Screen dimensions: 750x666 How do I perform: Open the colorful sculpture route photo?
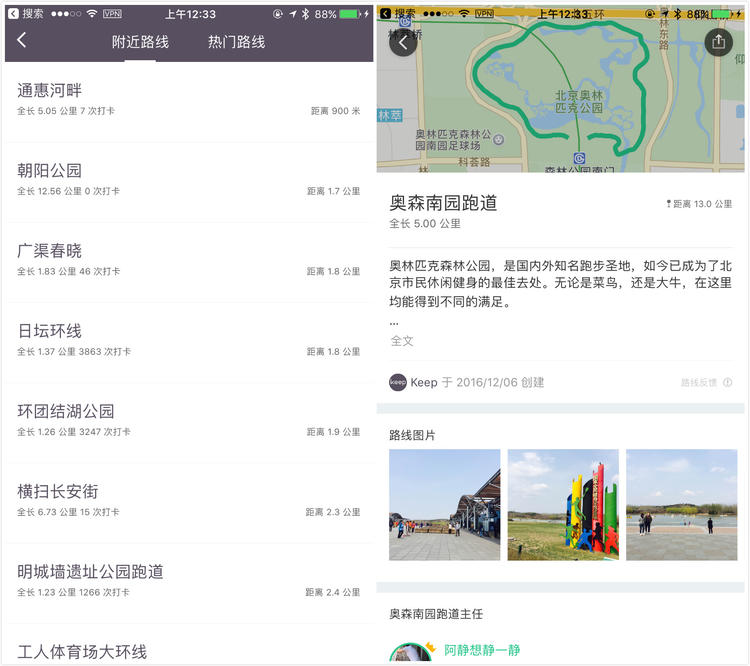(x=563, y=505)
